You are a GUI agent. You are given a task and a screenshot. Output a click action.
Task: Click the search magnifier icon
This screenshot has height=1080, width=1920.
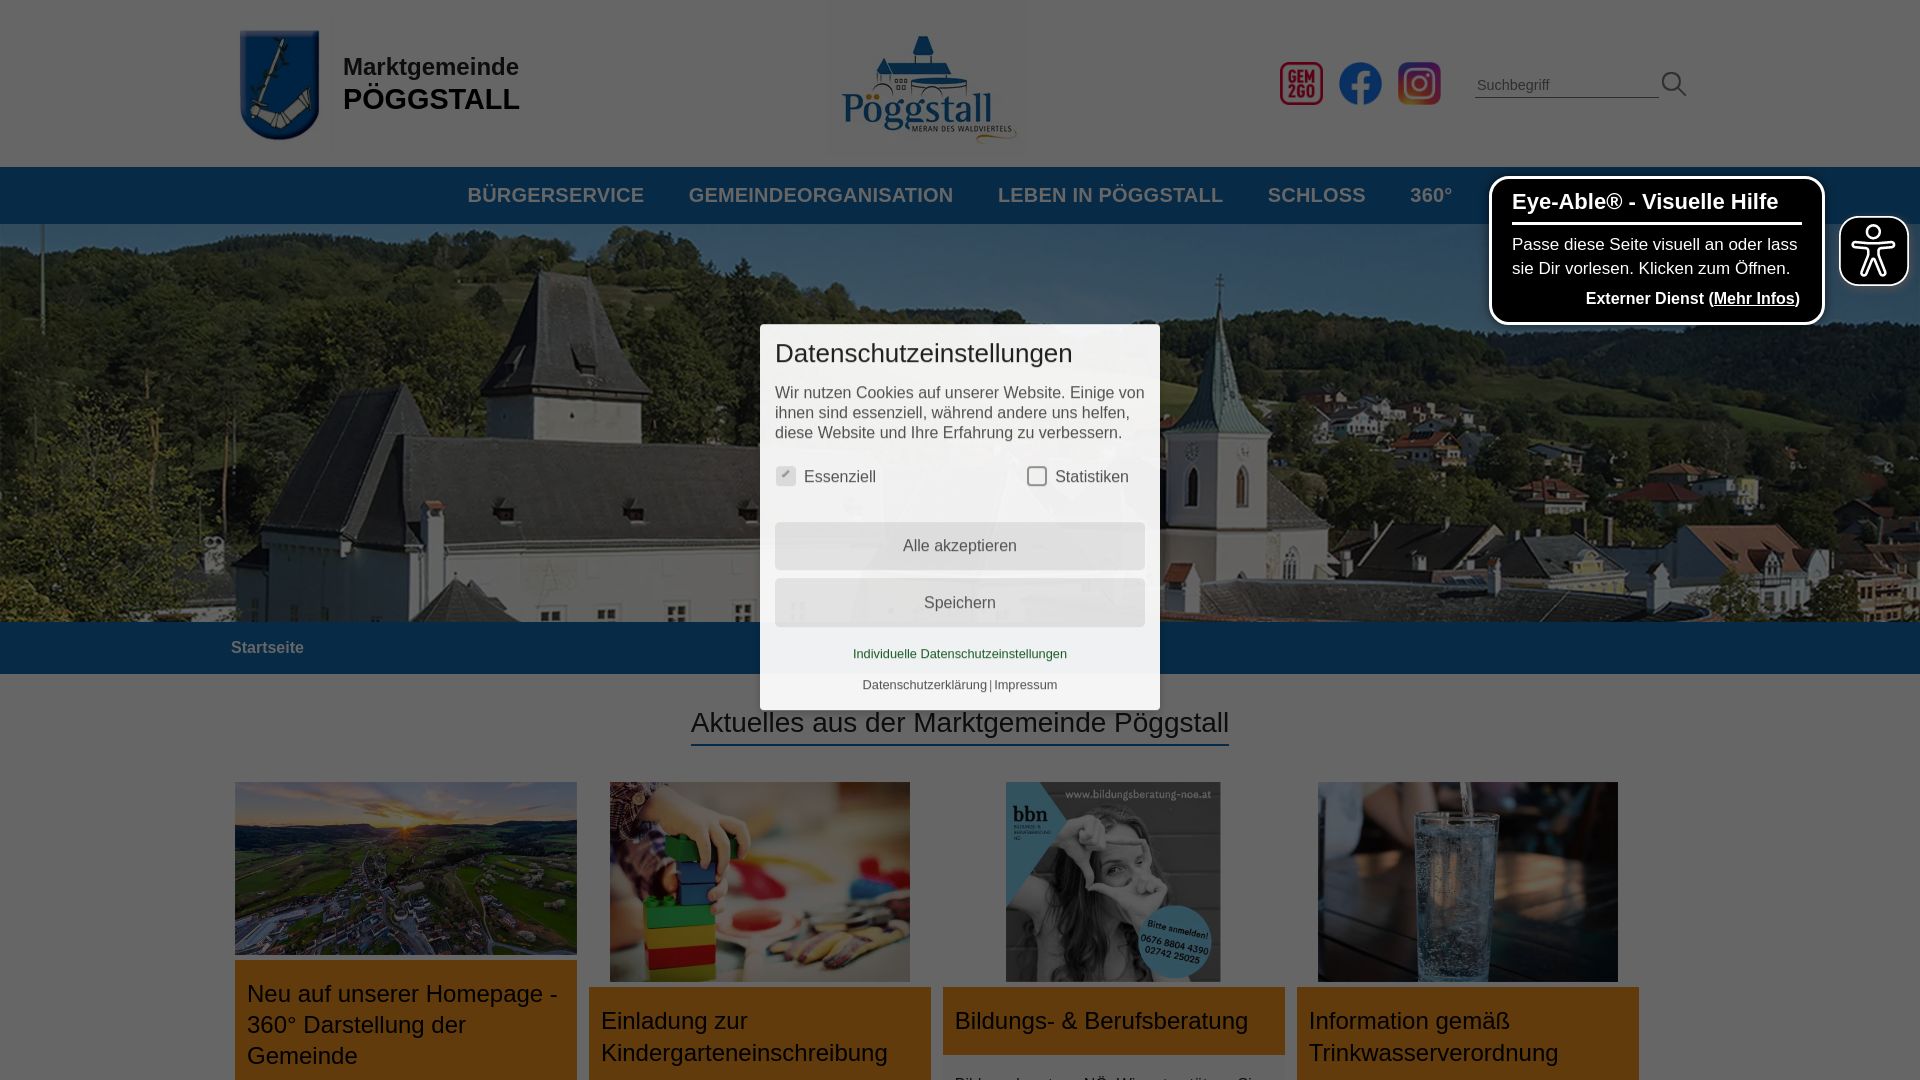1674,84
